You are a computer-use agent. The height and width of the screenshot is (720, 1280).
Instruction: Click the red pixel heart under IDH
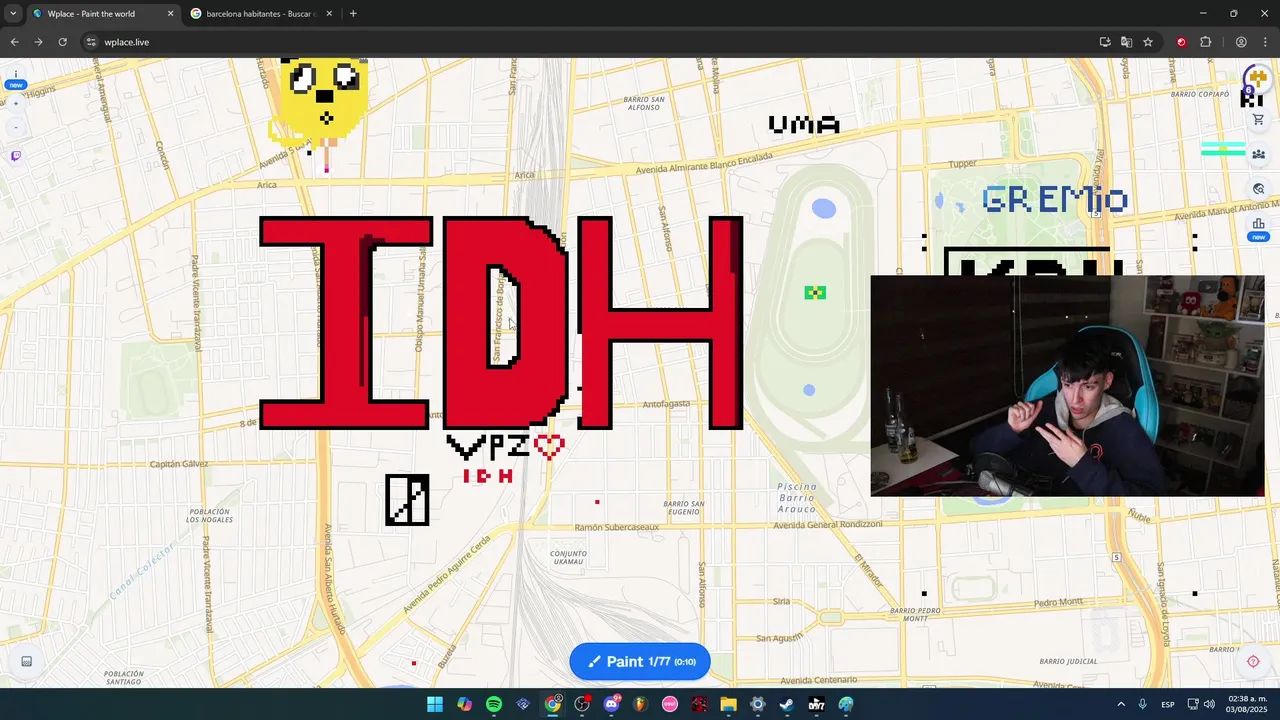pyautogui.click(x=549, y=446)
